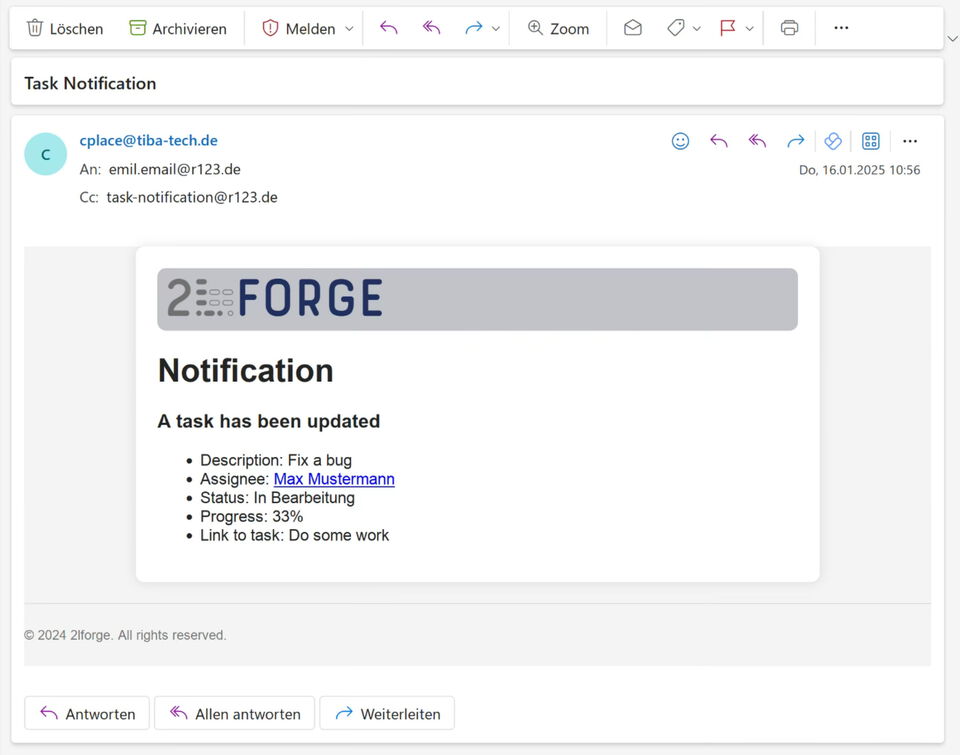This screenshot has width=960, height=755.
Task: Open the toolbar's more options ellipsis menu
Action: point(841,29)
